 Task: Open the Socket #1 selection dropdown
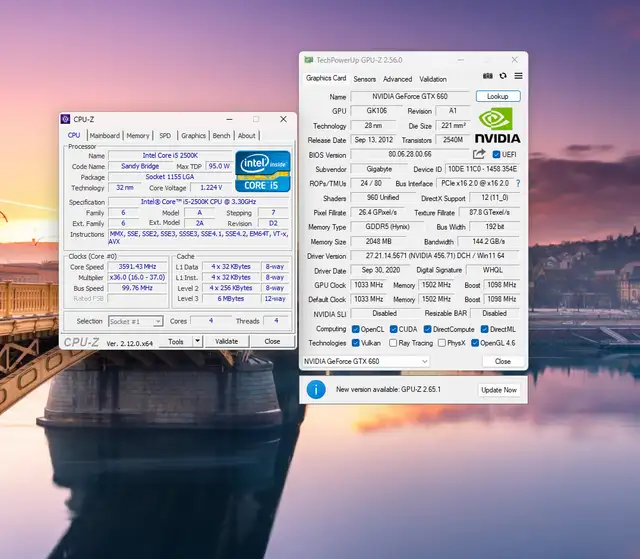click(x=136, y=322)
